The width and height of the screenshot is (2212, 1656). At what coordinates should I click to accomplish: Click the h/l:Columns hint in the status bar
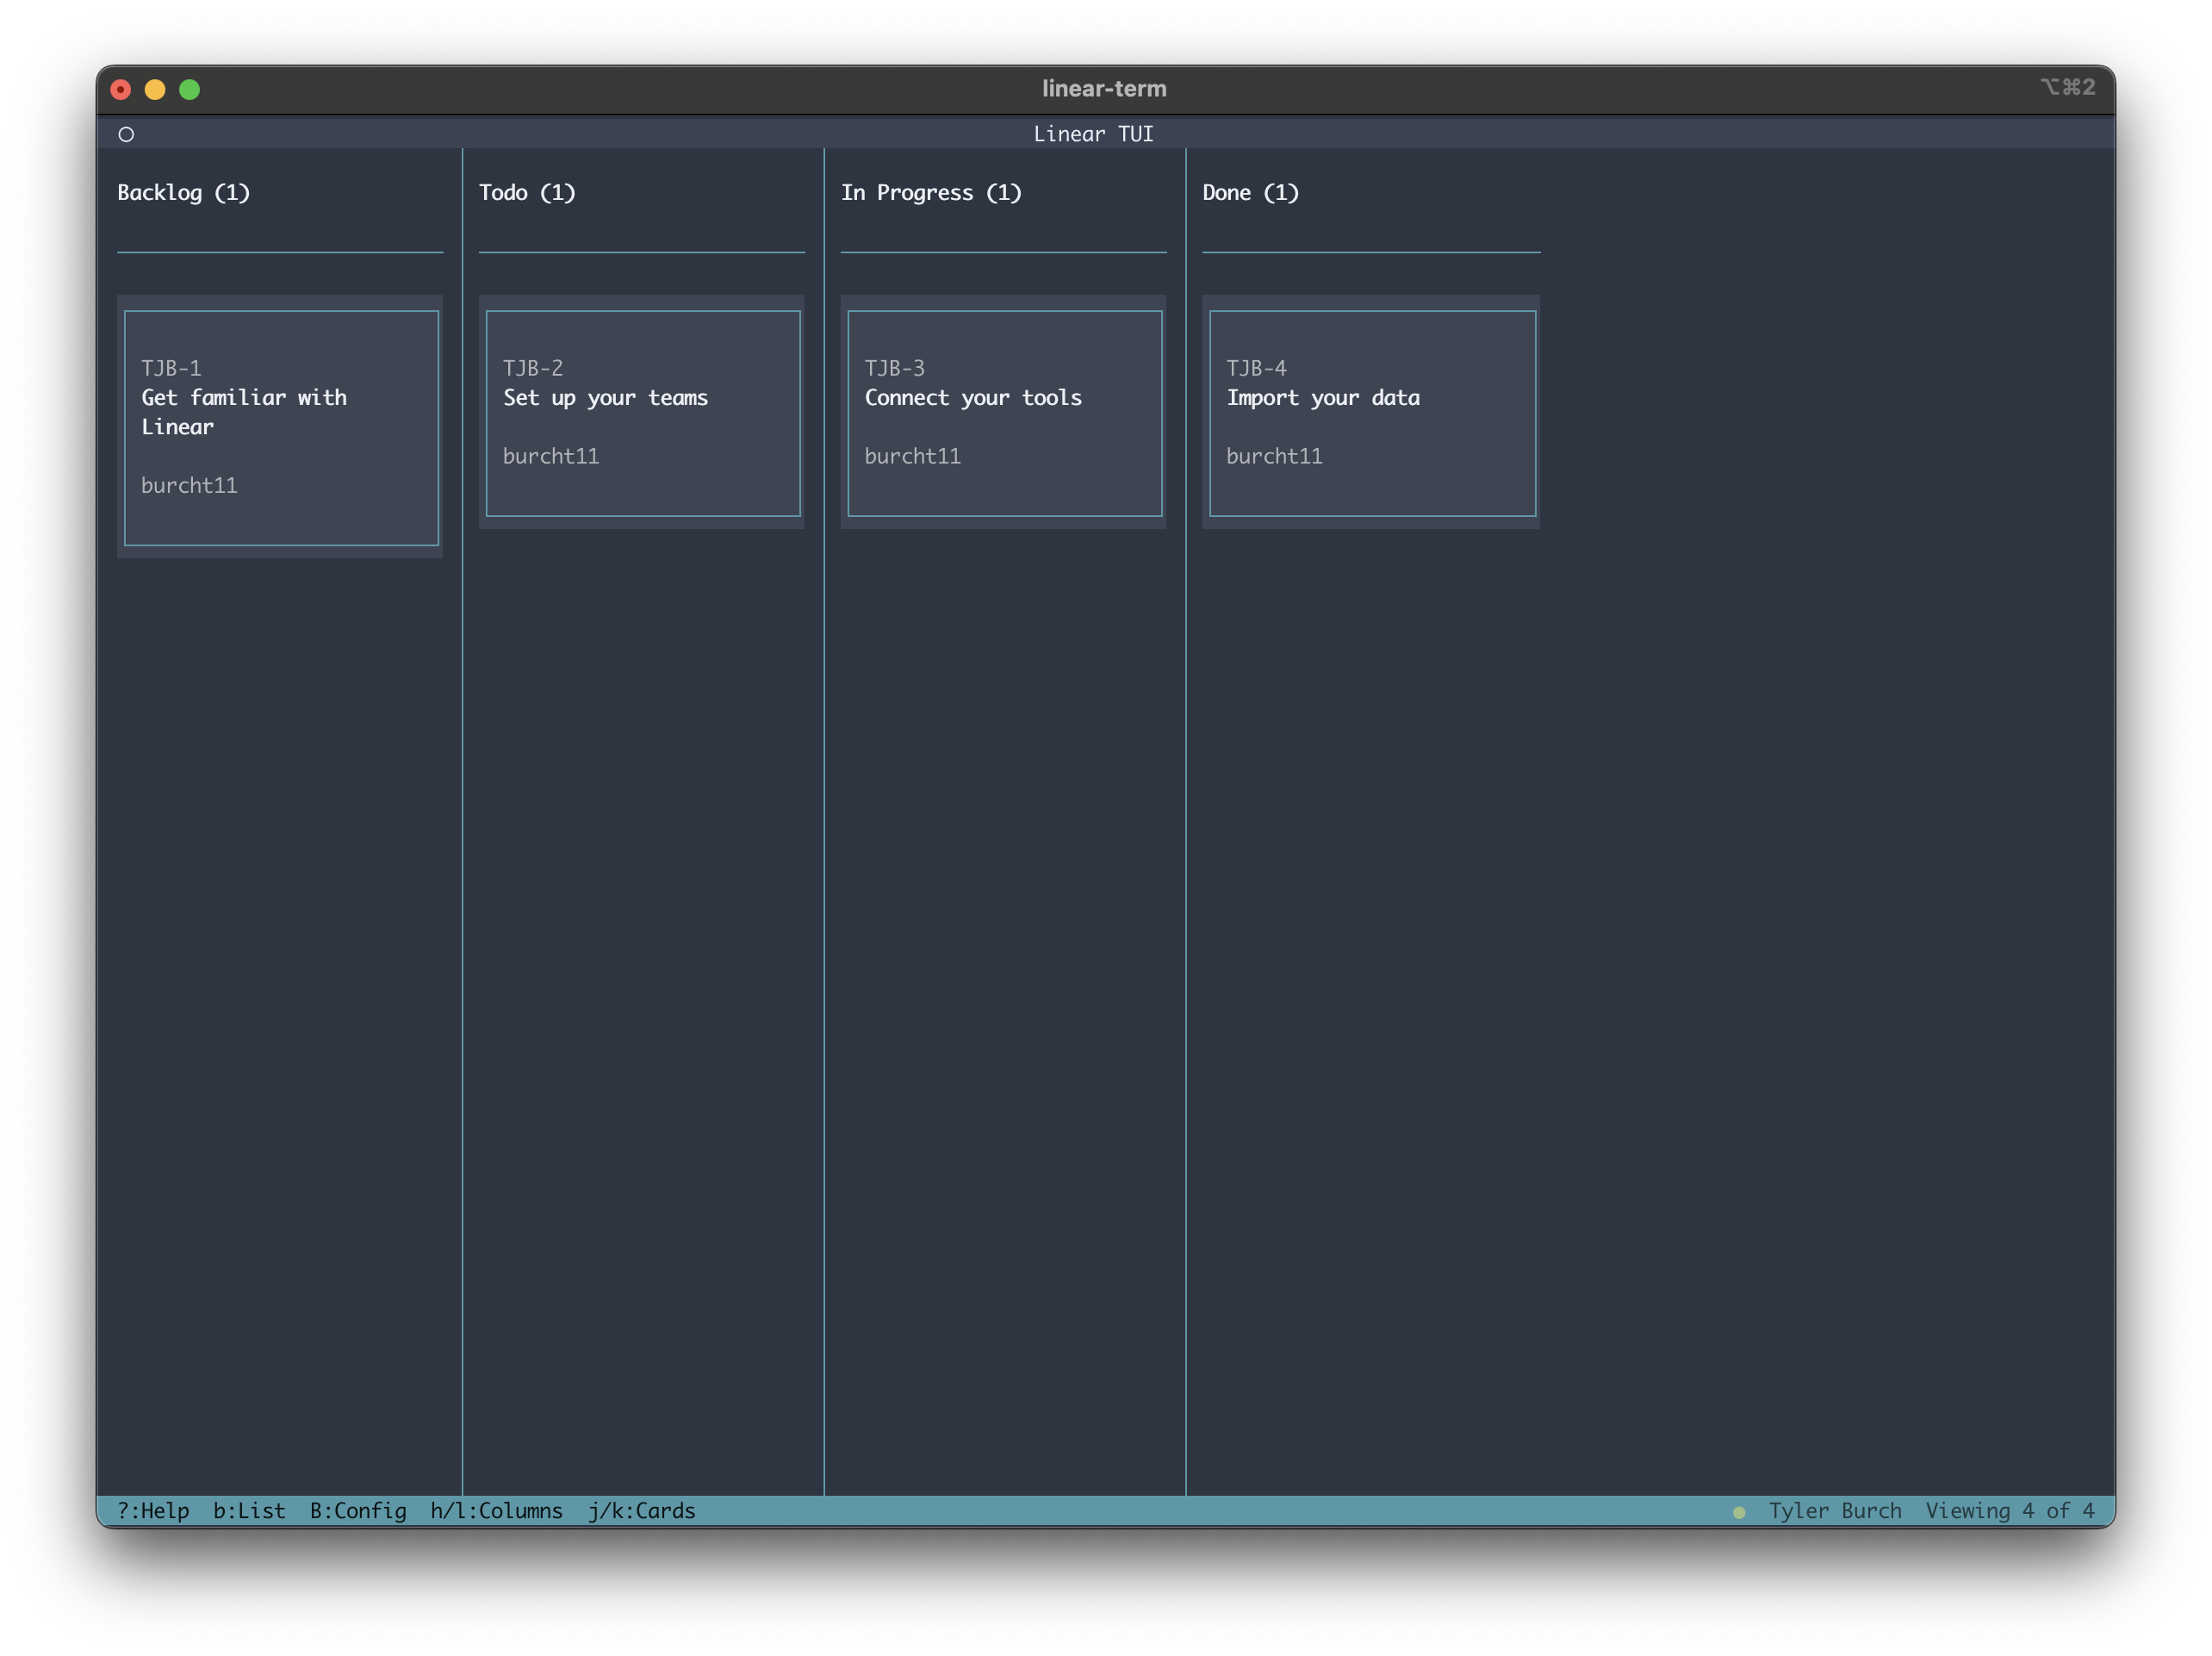(497, 1511)
